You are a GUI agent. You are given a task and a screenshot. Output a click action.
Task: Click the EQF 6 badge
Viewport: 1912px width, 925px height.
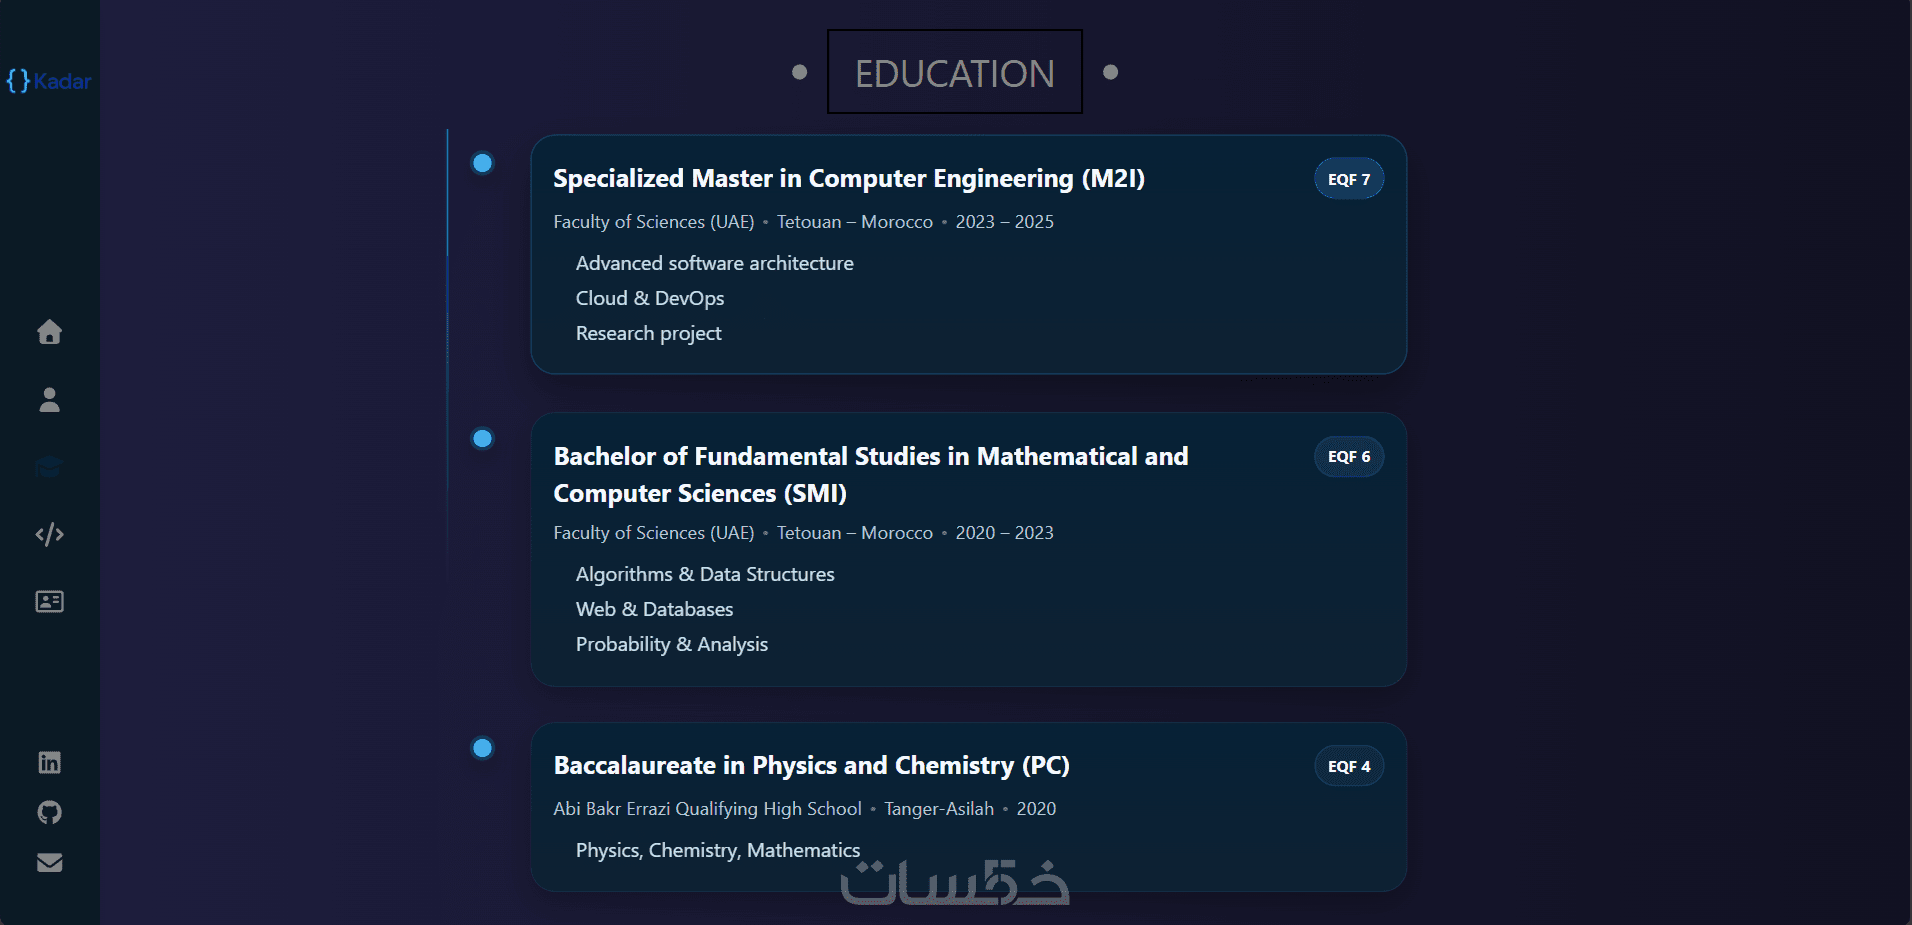pos(1348,457)
